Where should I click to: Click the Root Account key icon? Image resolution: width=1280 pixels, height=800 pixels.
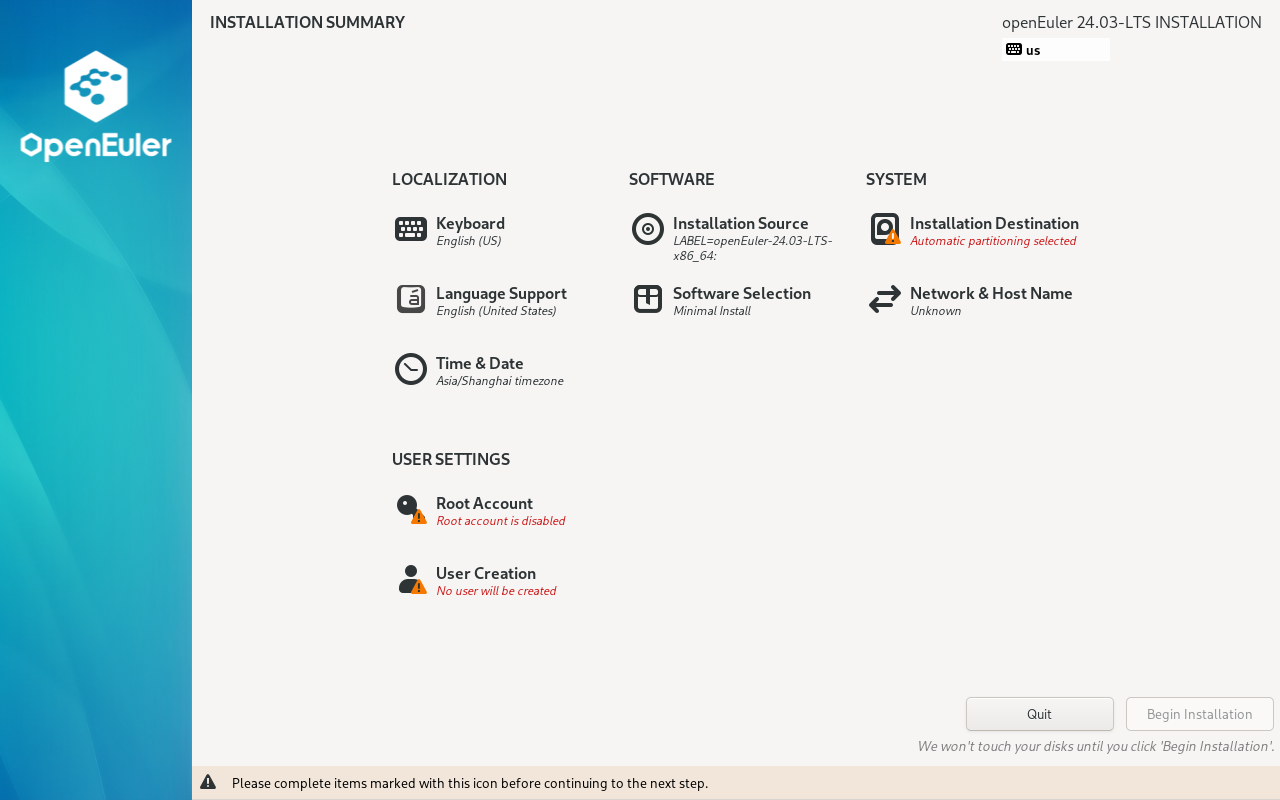(x=410, y=509)
